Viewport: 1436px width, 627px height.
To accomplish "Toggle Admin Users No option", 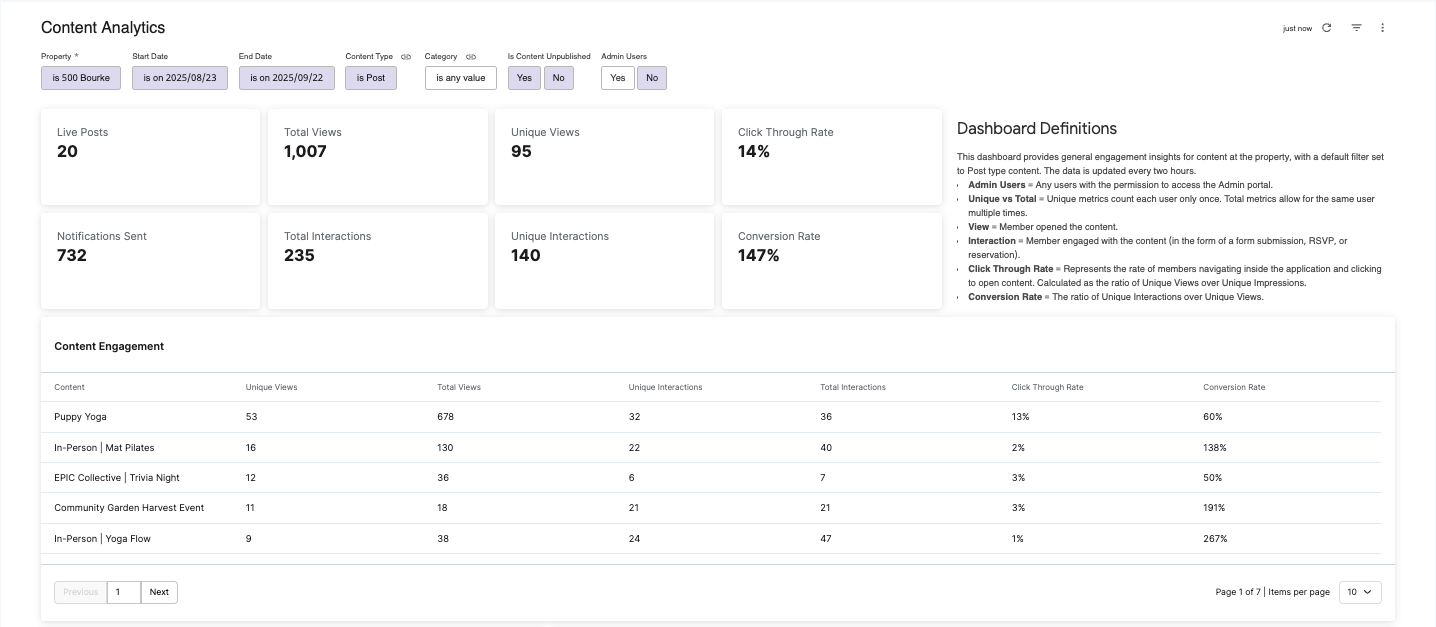I will [652, 78].
